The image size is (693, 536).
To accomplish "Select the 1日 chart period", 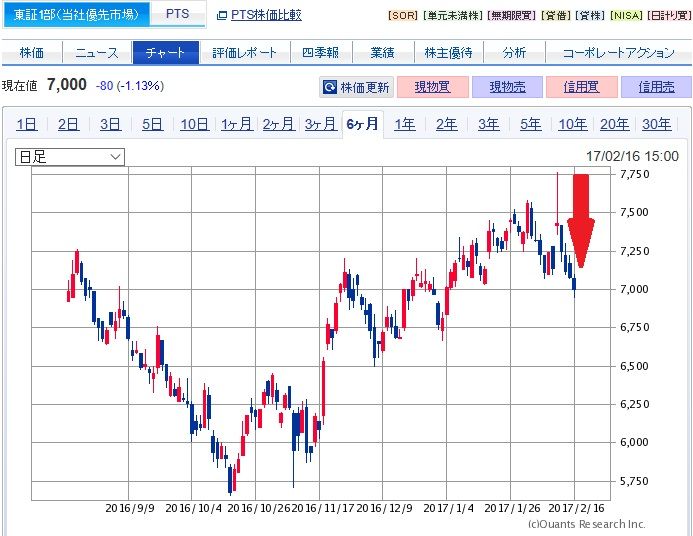I will click(27, 124).
